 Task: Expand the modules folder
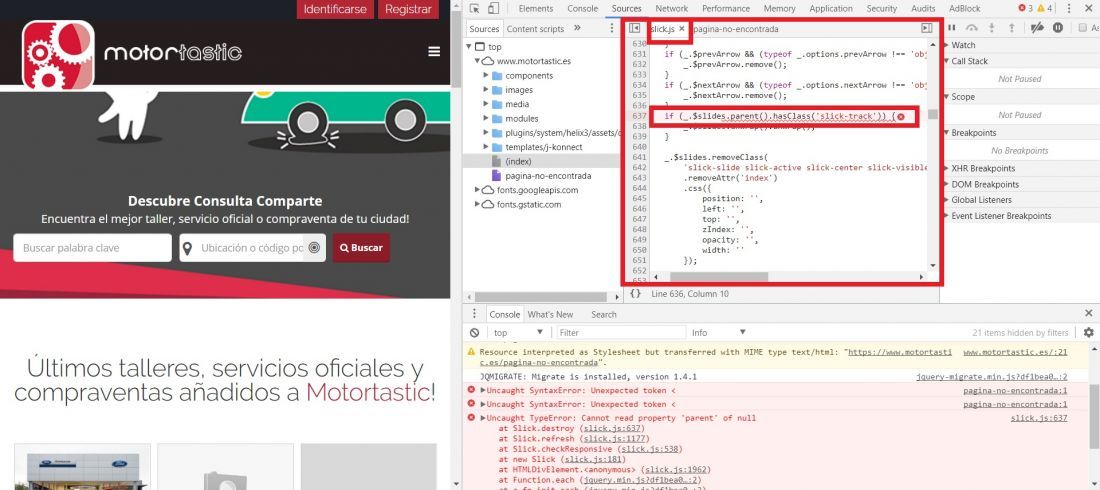coord(485,119)
